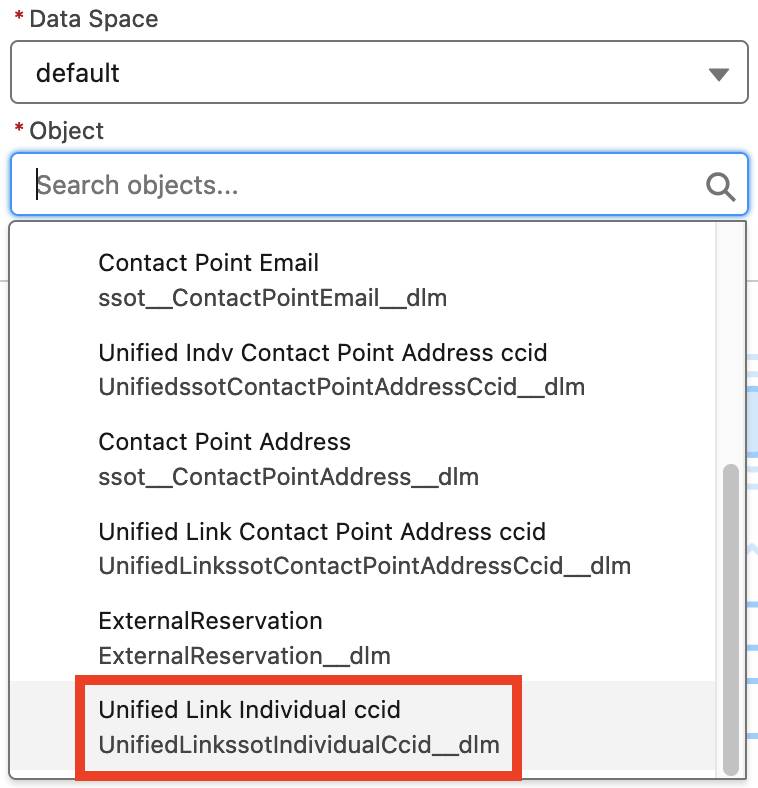The width and height of the screenshot is (758, 788).
Task: Choose Unified Indv Contact Point Address ccid
Action: (x=362, y=369)
